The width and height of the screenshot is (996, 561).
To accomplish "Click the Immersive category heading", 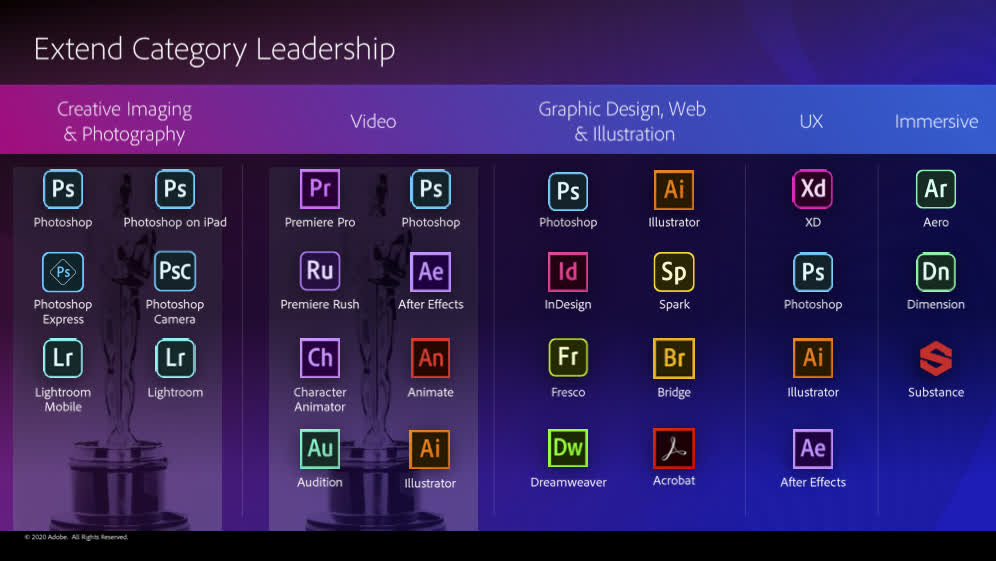I will [936, 121].
